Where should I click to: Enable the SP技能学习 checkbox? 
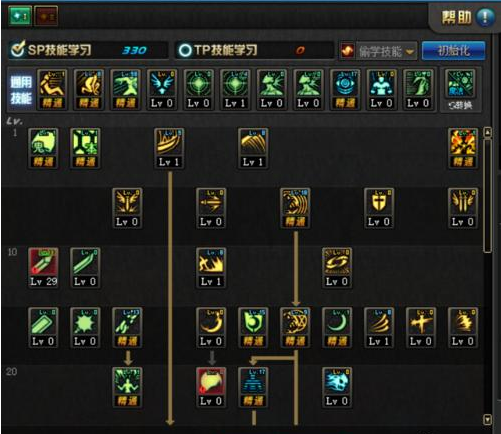click(x=17, y=50)
